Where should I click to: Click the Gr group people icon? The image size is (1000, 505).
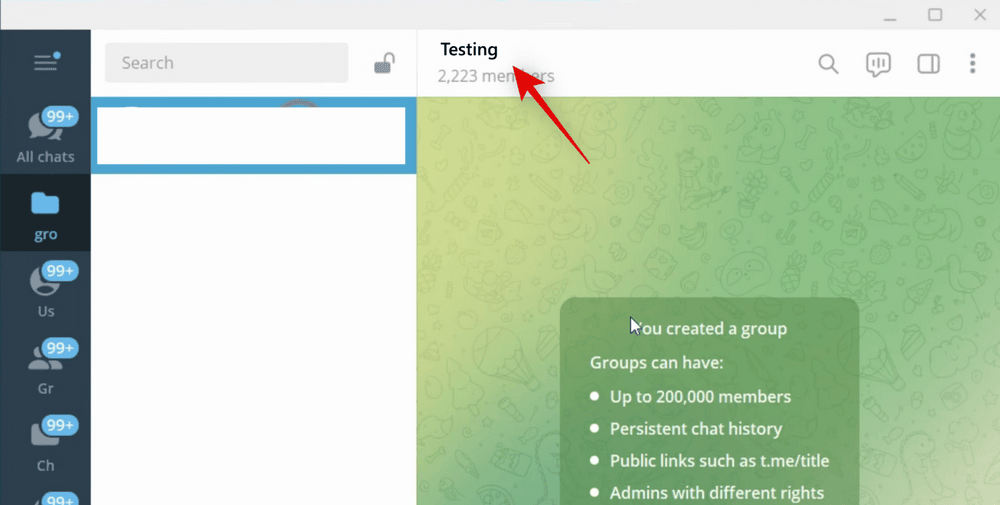43,358
